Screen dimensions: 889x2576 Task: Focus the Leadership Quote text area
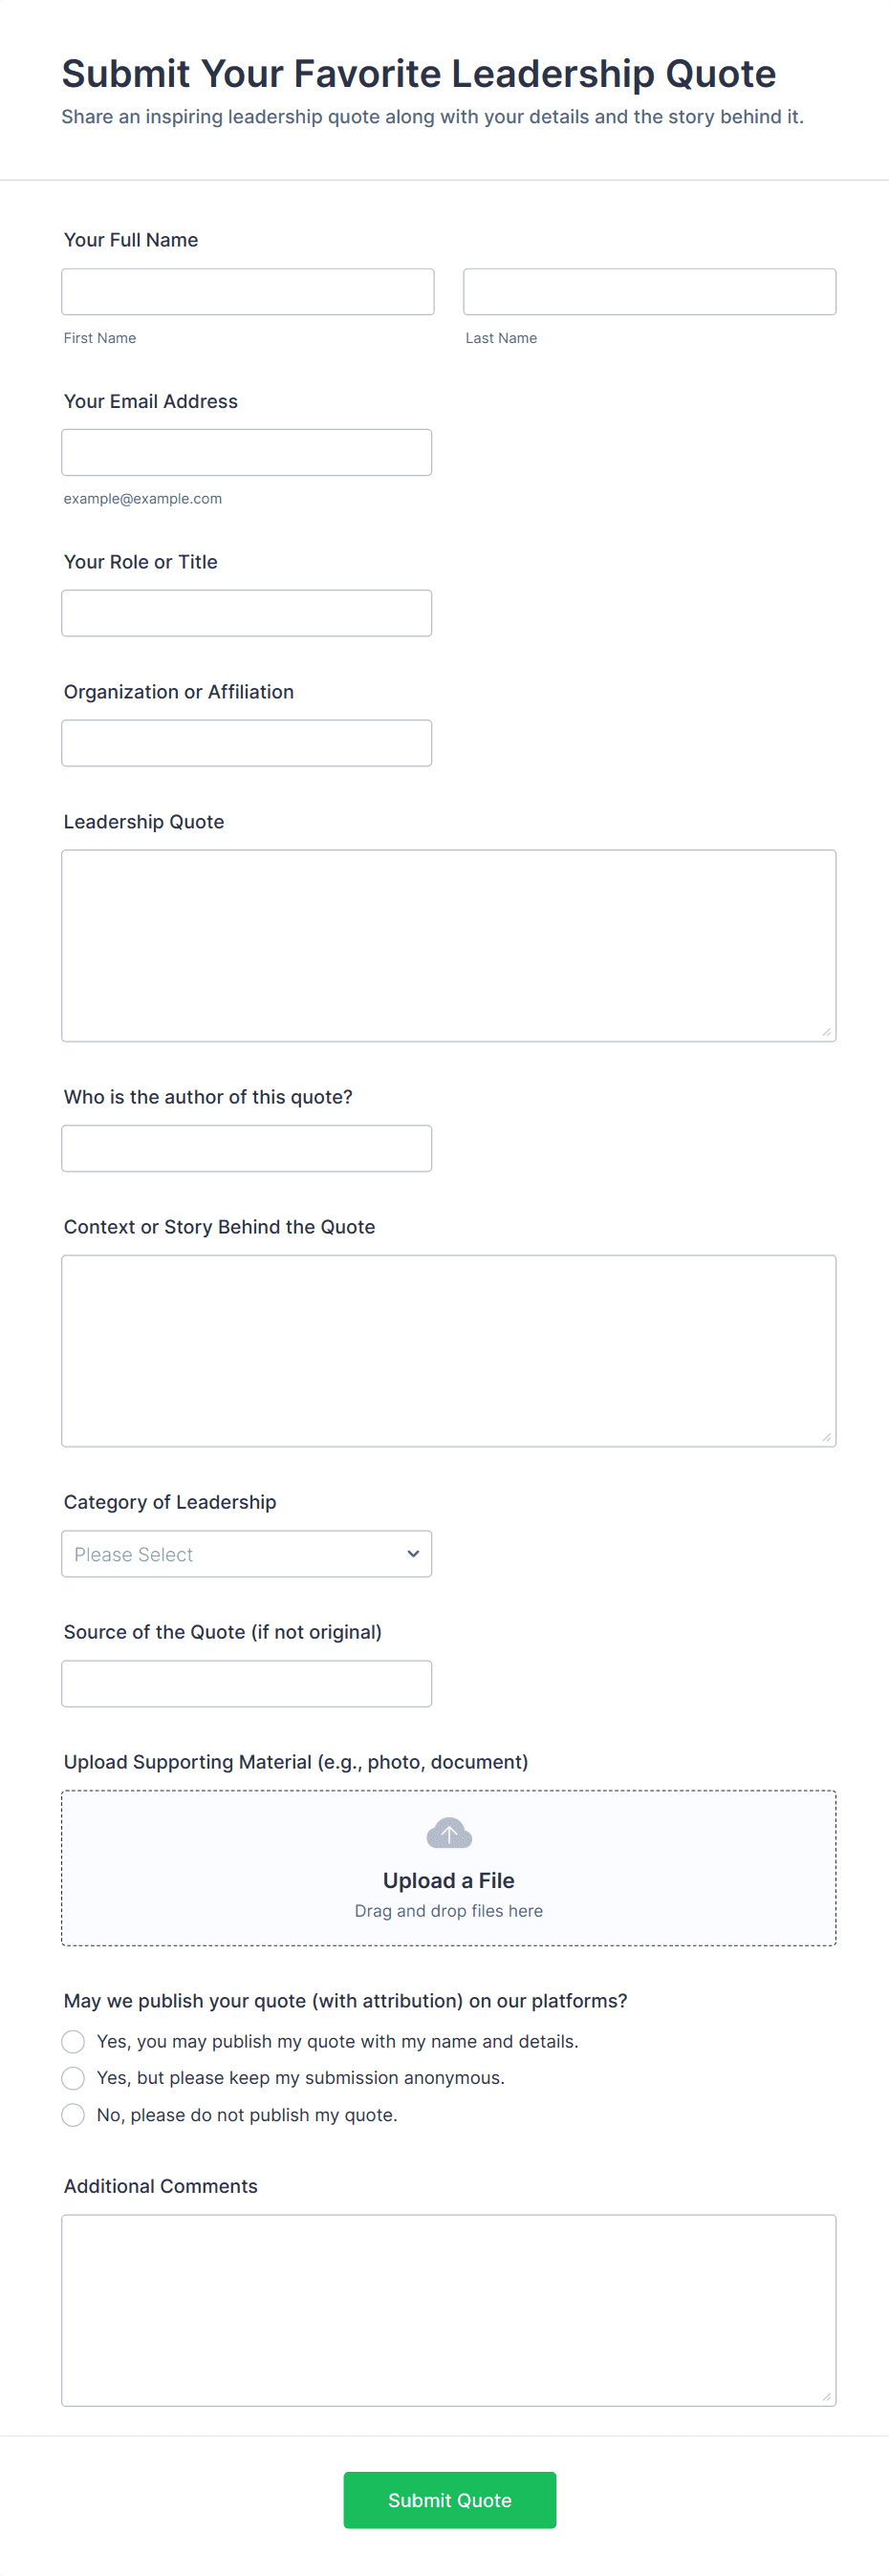click(x=448, y=945)
